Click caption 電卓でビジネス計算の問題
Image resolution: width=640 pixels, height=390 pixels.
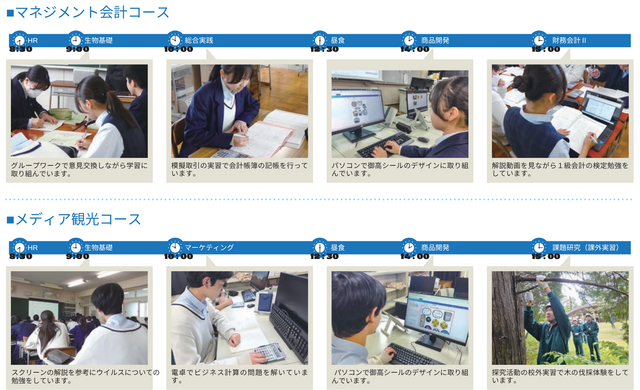coord(240,376)
